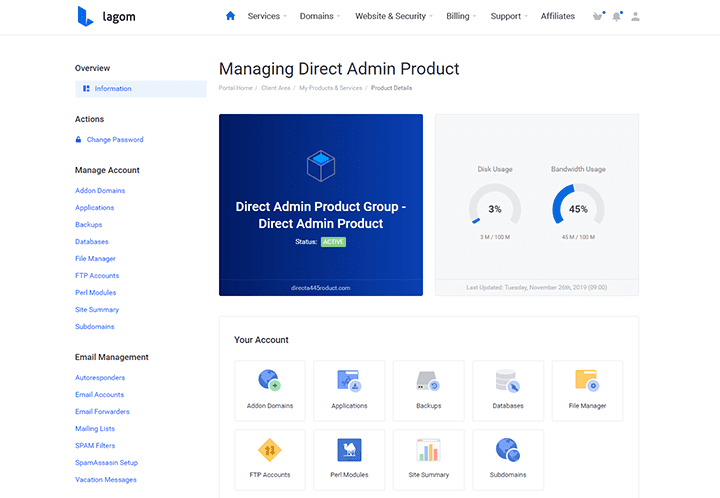720x498 pixels.
Task: Click the Your Account heading
Action: point(261,340)
